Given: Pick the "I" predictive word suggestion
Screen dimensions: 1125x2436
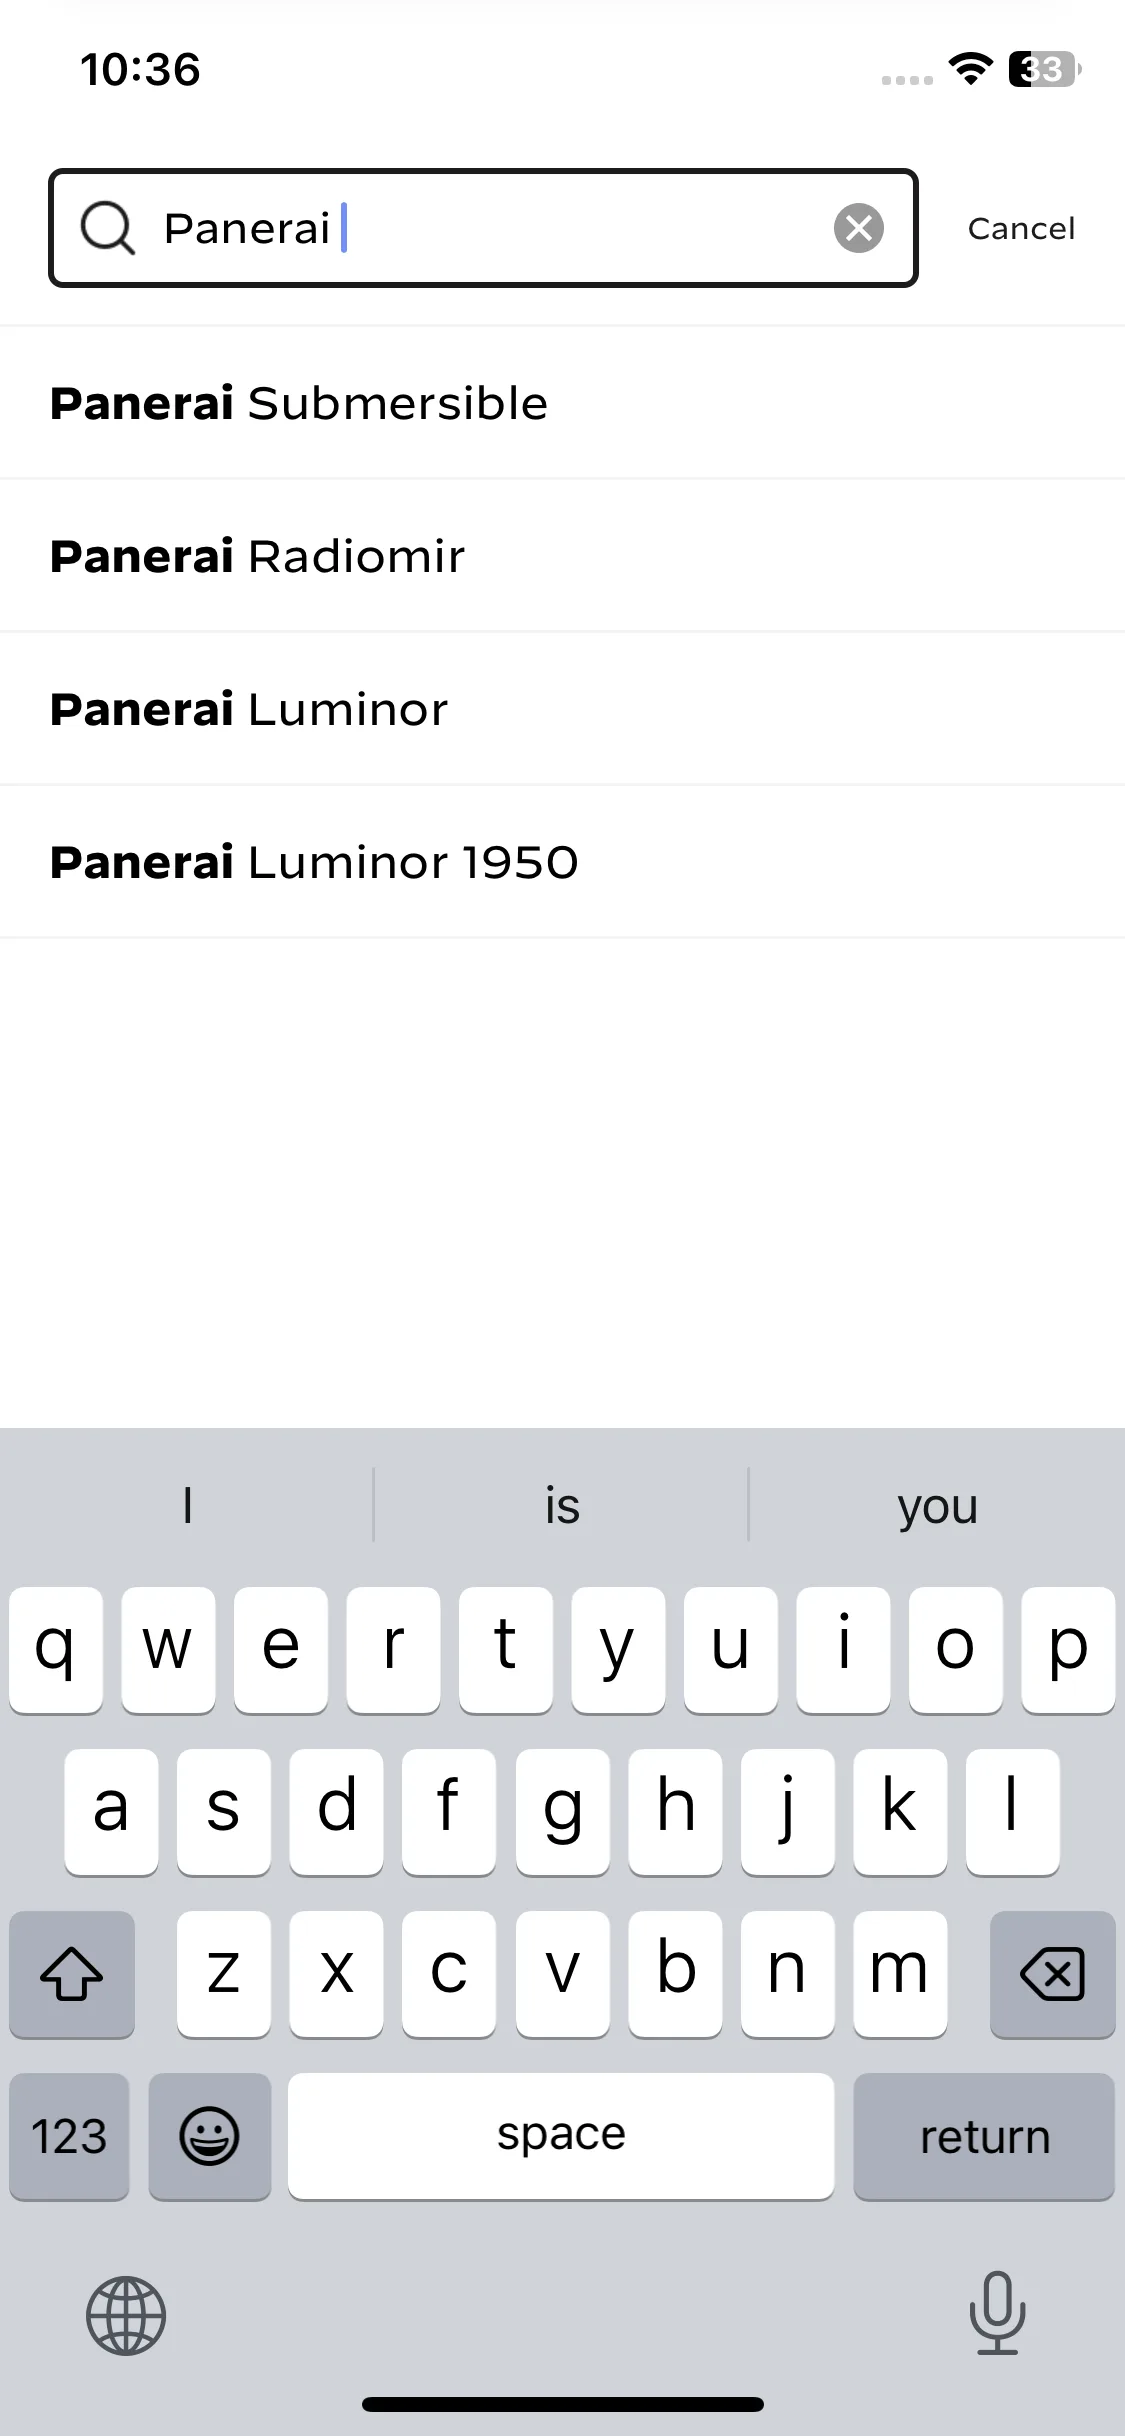Looking at the screenshot, I should point(187,1505).
